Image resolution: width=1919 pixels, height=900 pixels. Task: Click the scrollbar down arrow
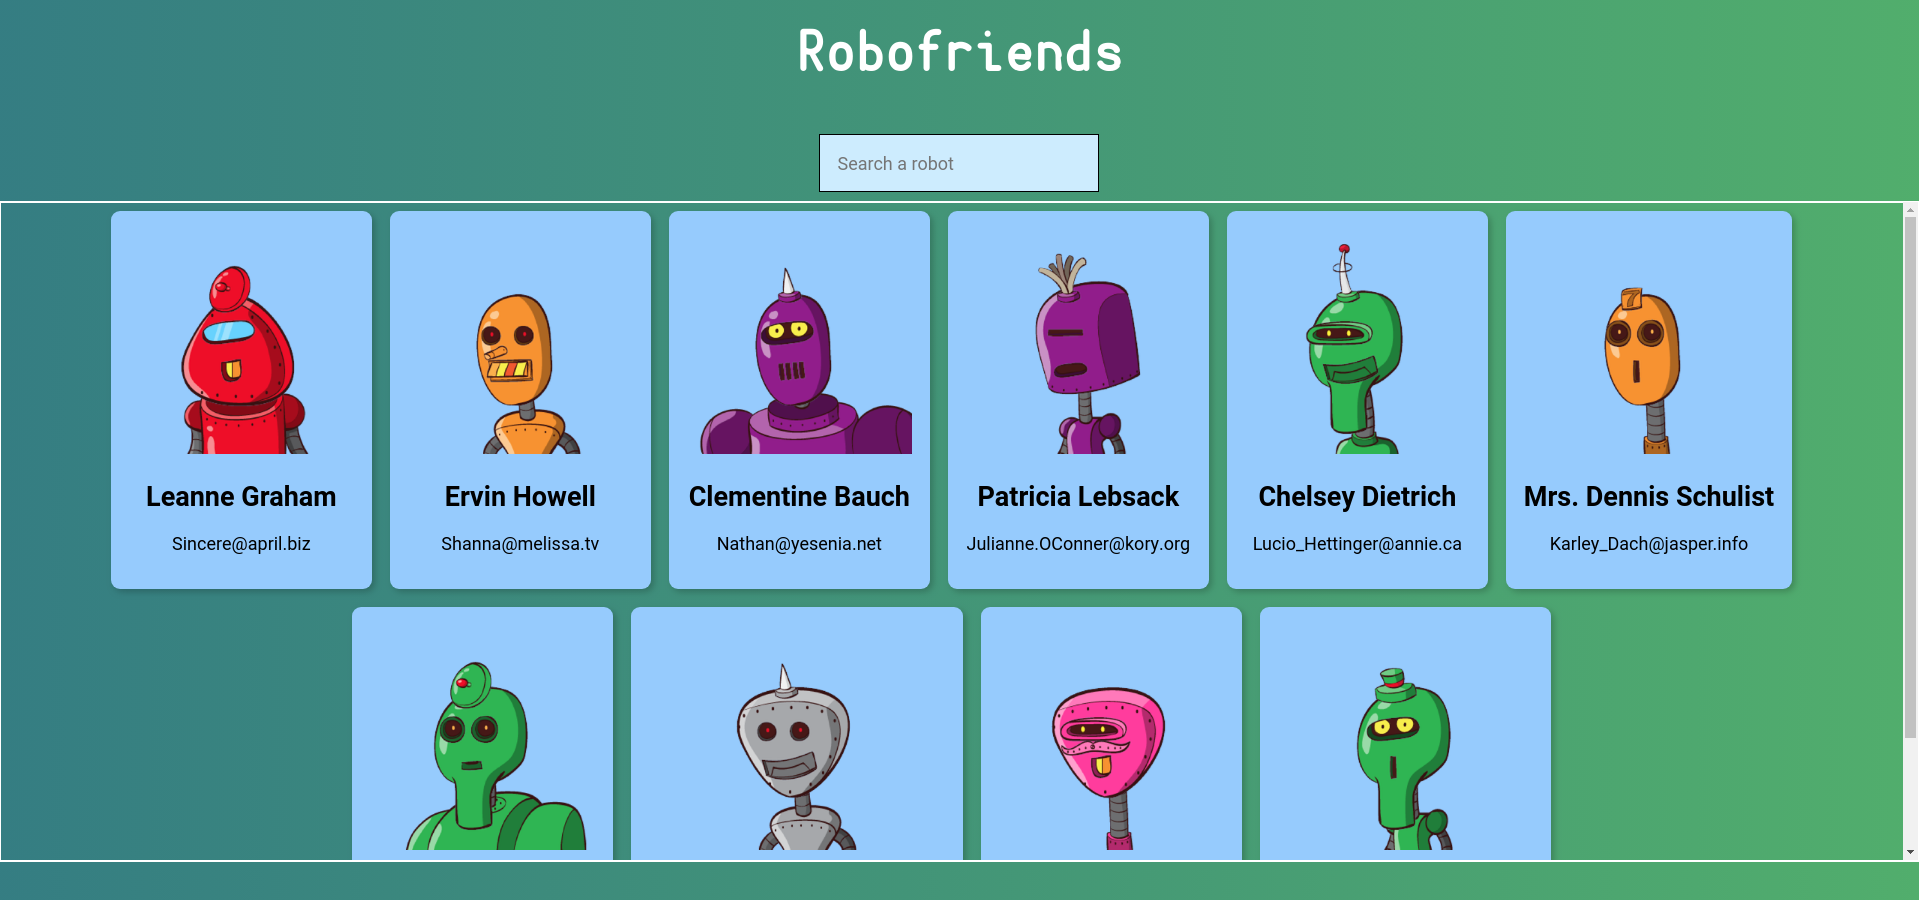pos(1911,852)
